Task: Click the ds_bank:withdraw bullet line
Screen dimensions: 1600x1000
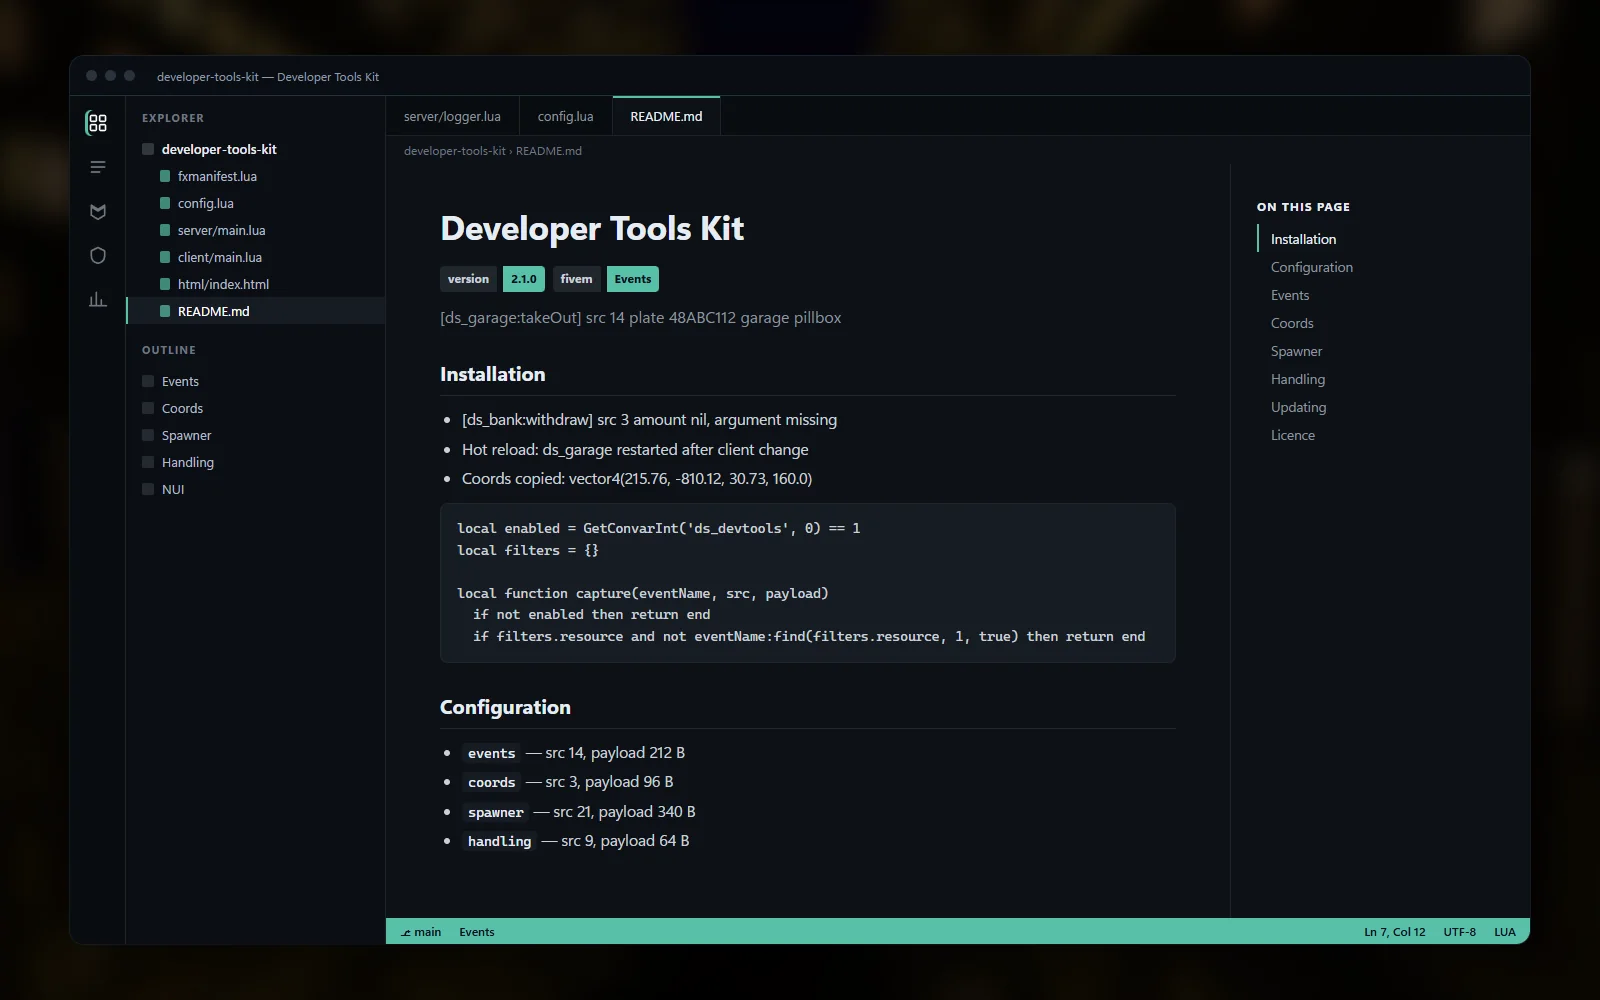Action: point(649,420)
